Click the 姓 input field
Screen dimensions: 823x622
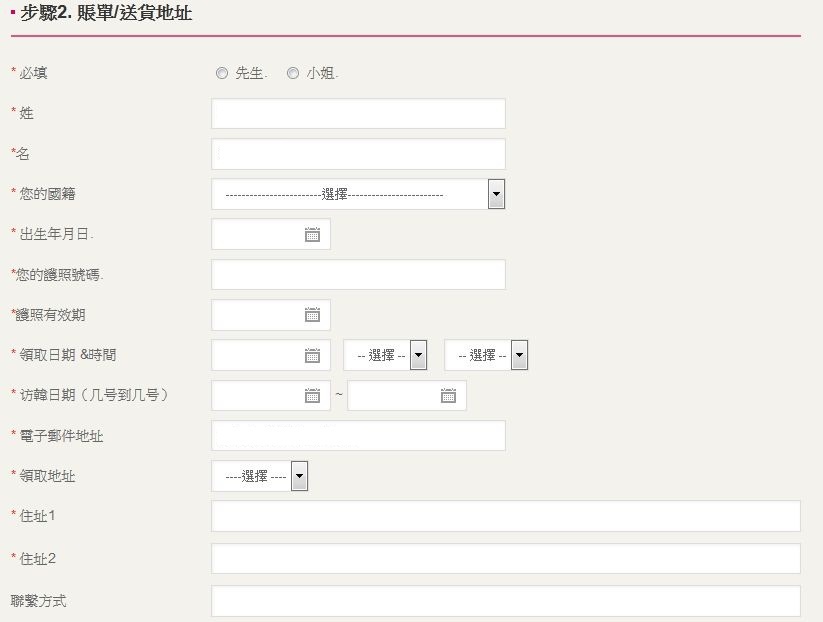click(x=358, y=113)
